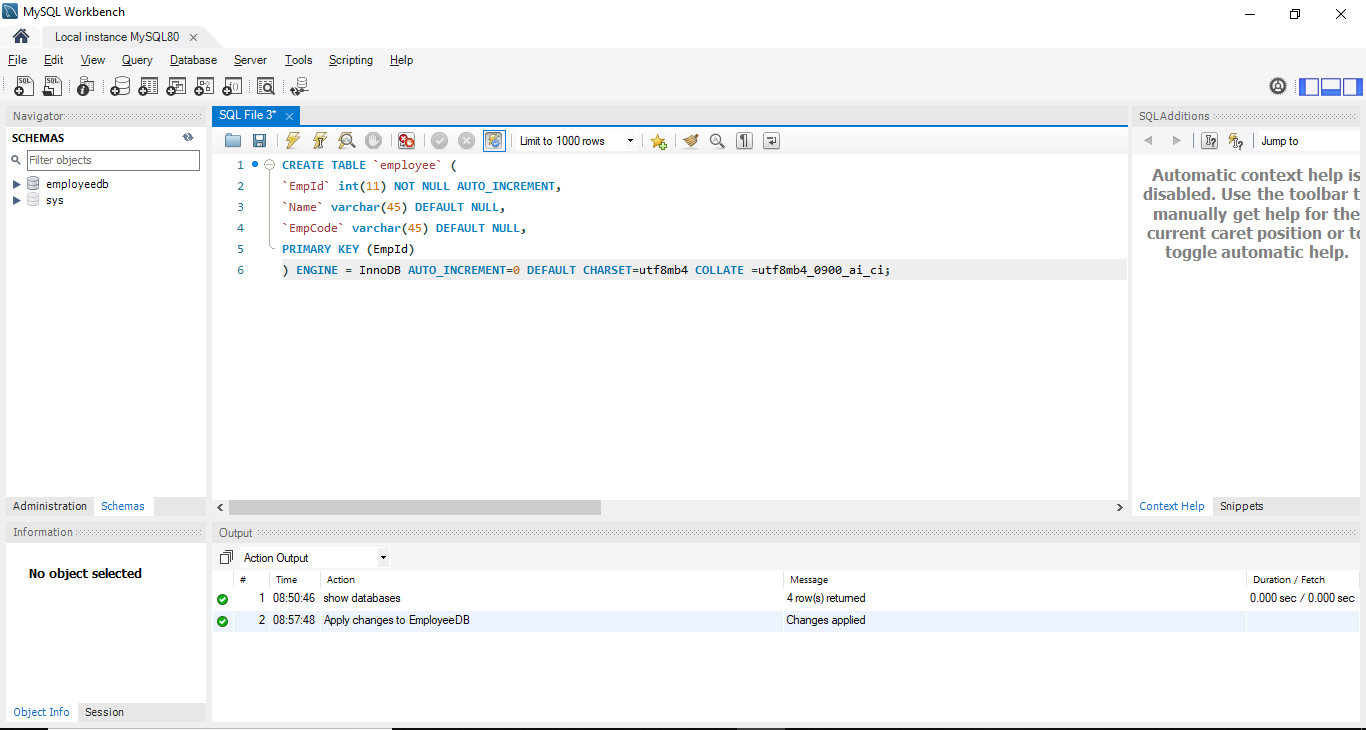Go forward in context help history
This screenshot has height=730, width=1366.
point(1176,141)
